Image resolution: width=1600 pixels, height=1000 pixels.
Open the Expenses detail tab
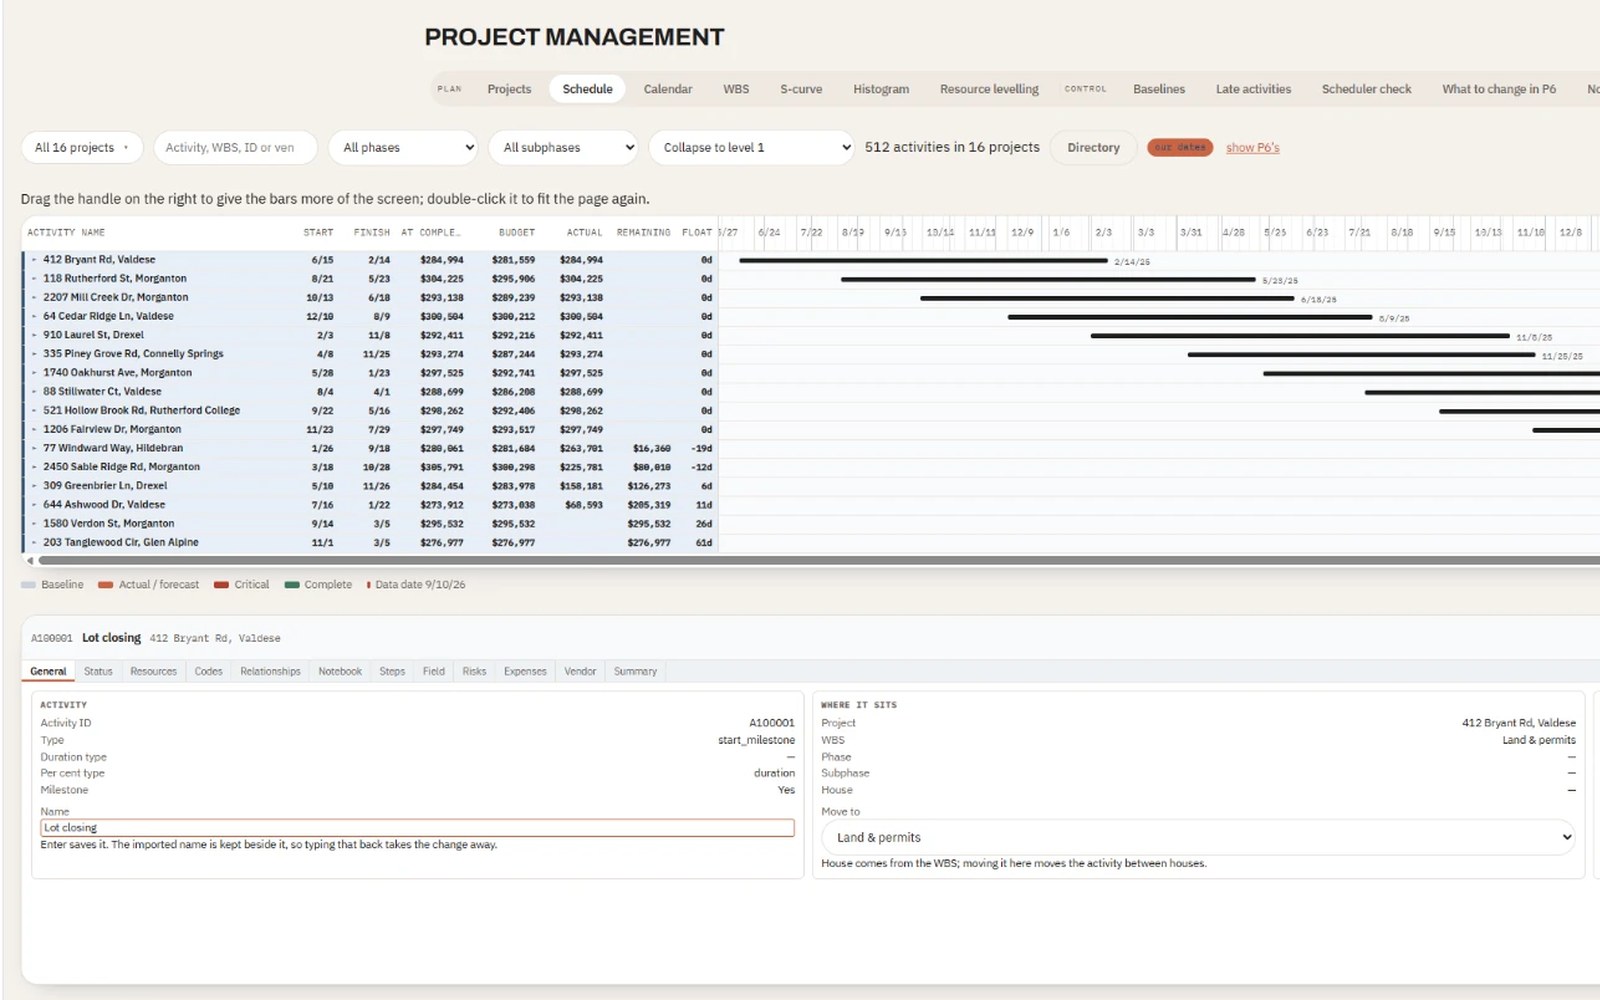pos(525,671)
